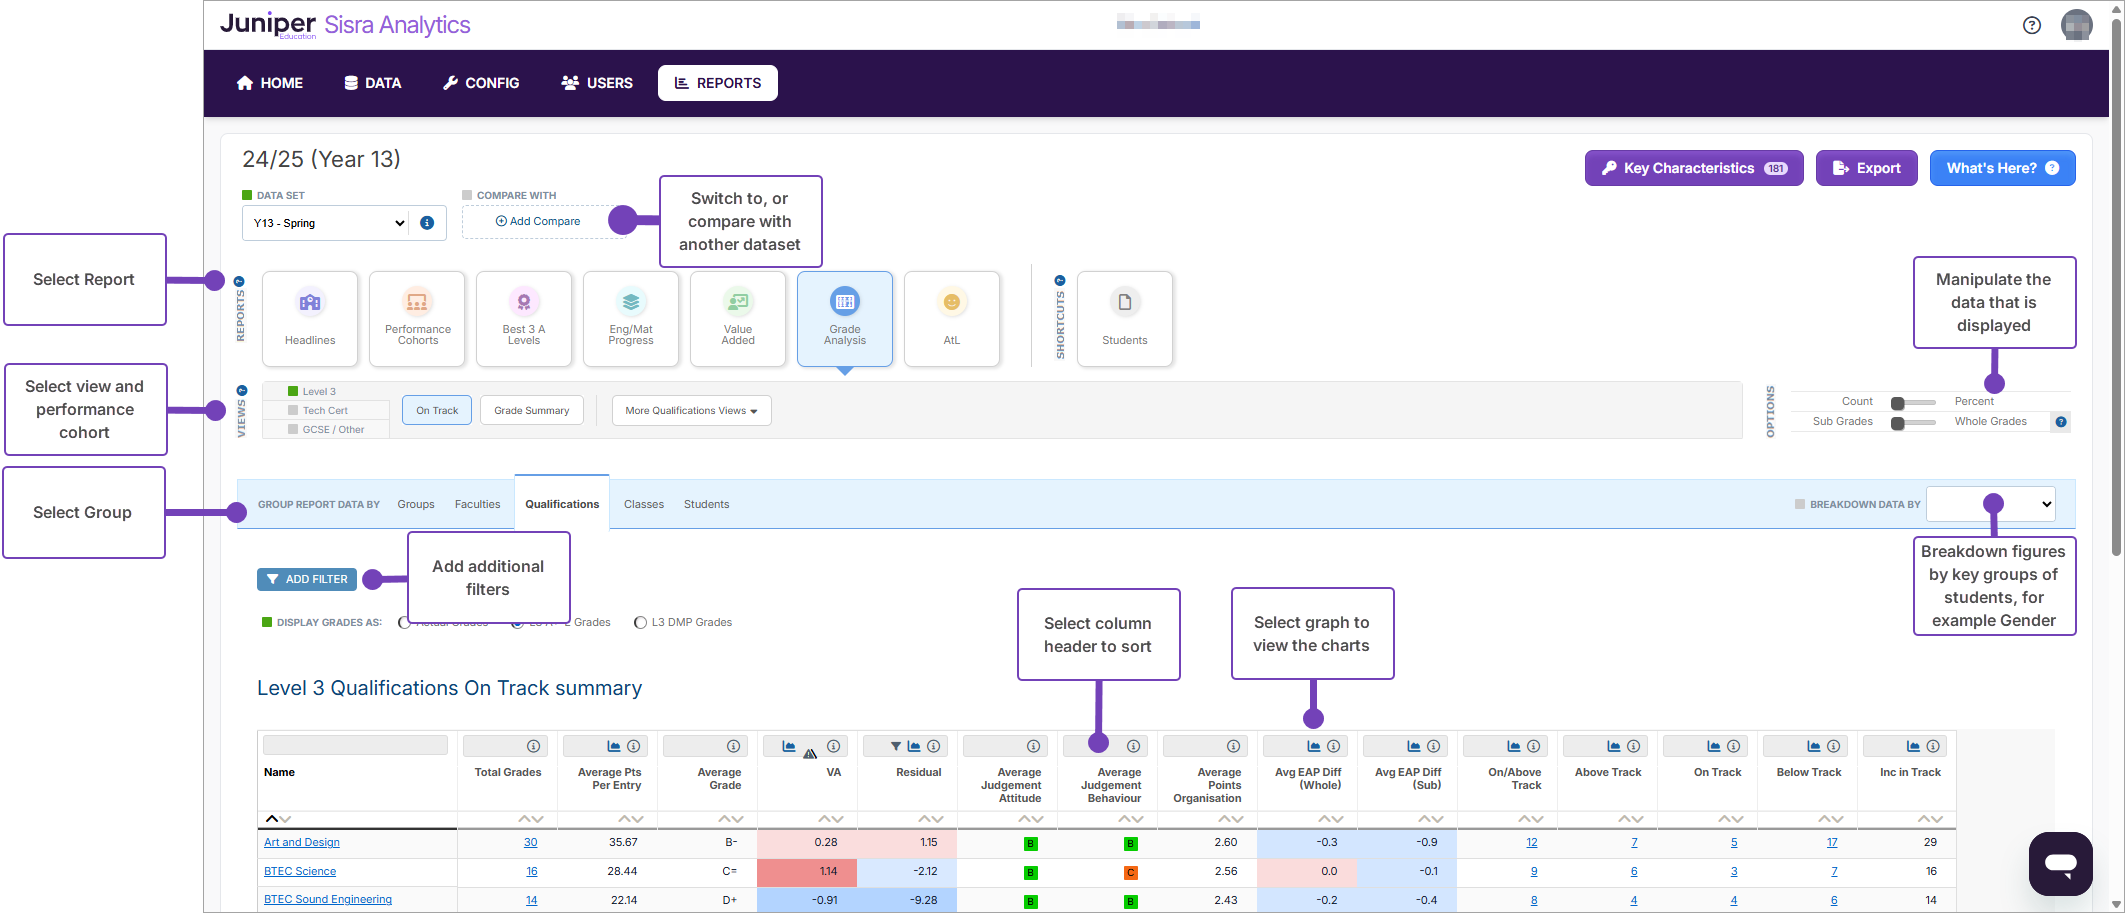This screenshot has height=913, width=2125.
Task: Open the Breakdown Data By dropdown
Action: 1990,504
